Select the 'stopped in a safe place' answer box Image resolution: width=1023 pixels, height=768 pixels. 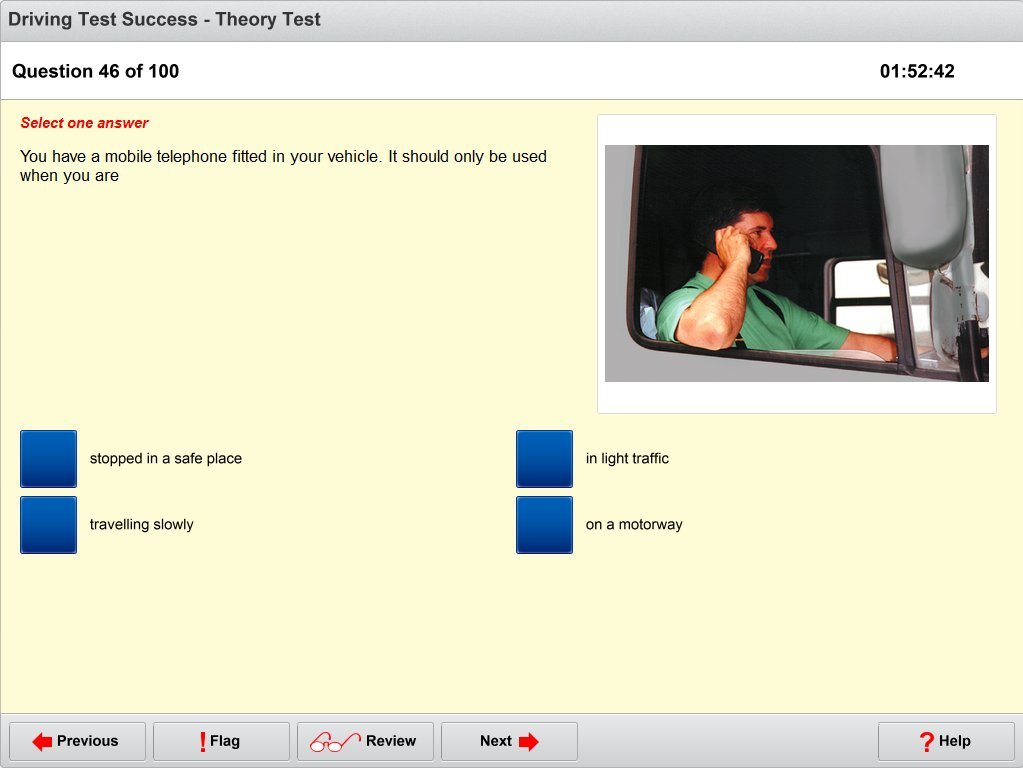(48, 459)
